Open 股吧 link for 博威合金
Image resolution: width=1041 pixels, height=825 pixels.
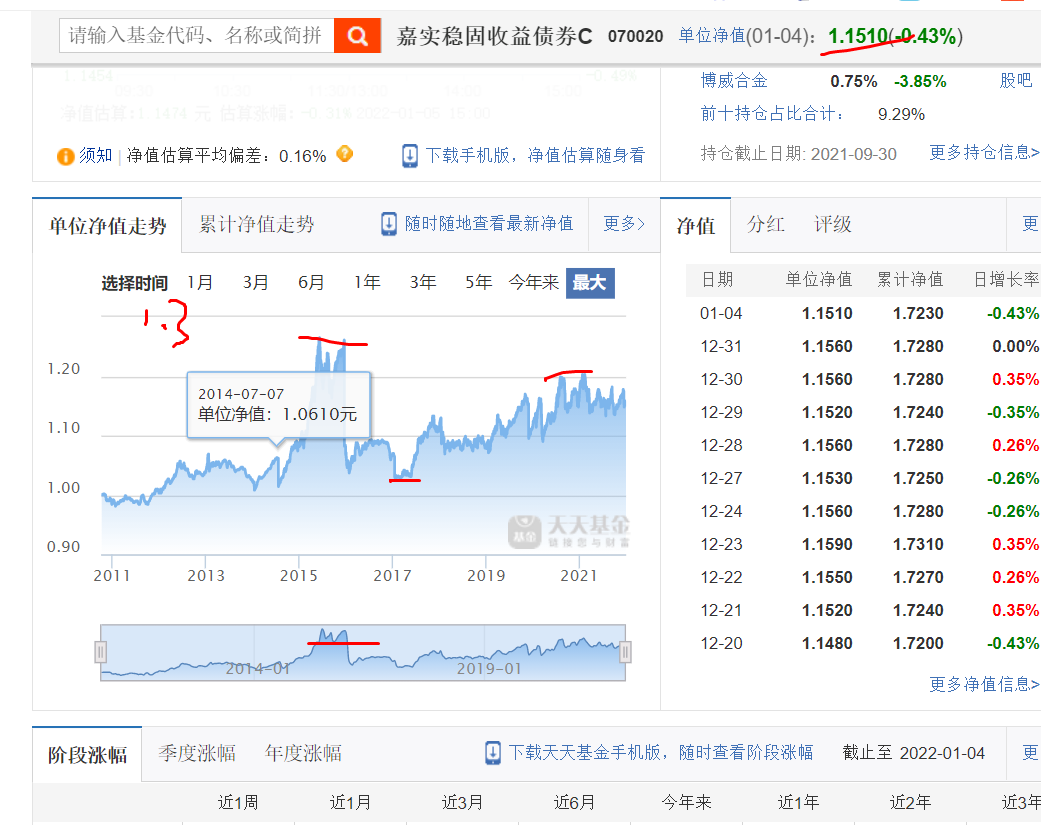pyautogui.click(x=1016, y=80)
